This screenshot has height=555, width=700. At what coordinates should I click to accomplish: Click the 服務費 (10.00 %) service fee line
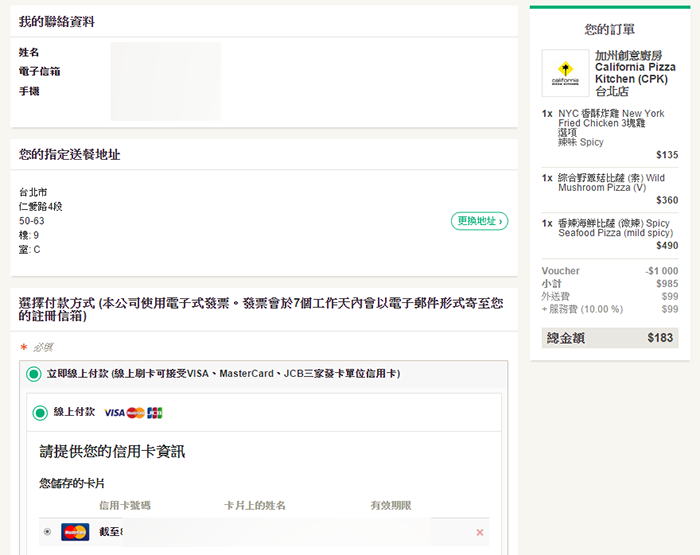coord(610,309)
